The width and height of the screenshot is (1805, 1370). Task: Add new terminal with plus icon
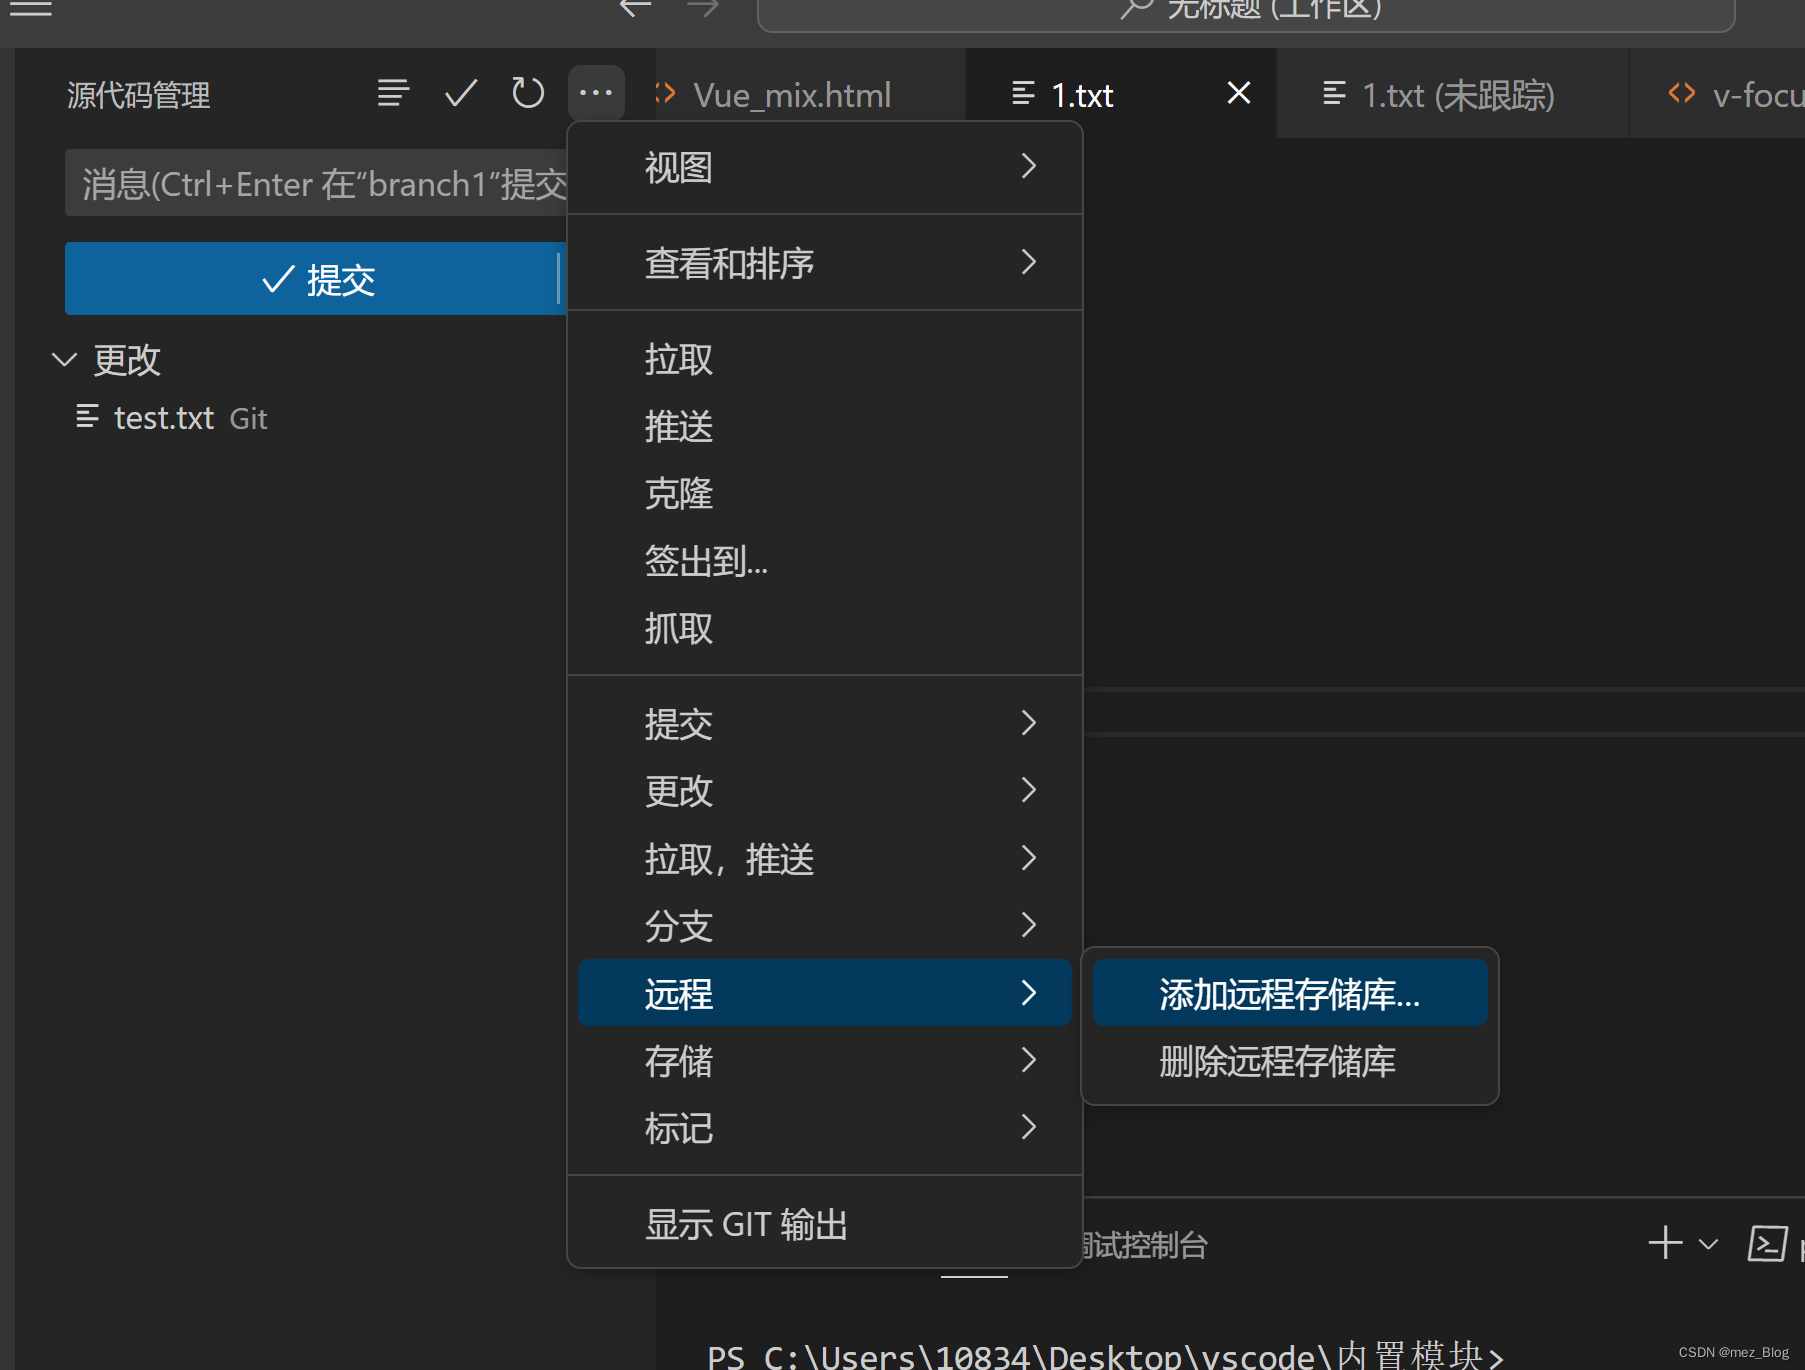pos(1666,1243)
